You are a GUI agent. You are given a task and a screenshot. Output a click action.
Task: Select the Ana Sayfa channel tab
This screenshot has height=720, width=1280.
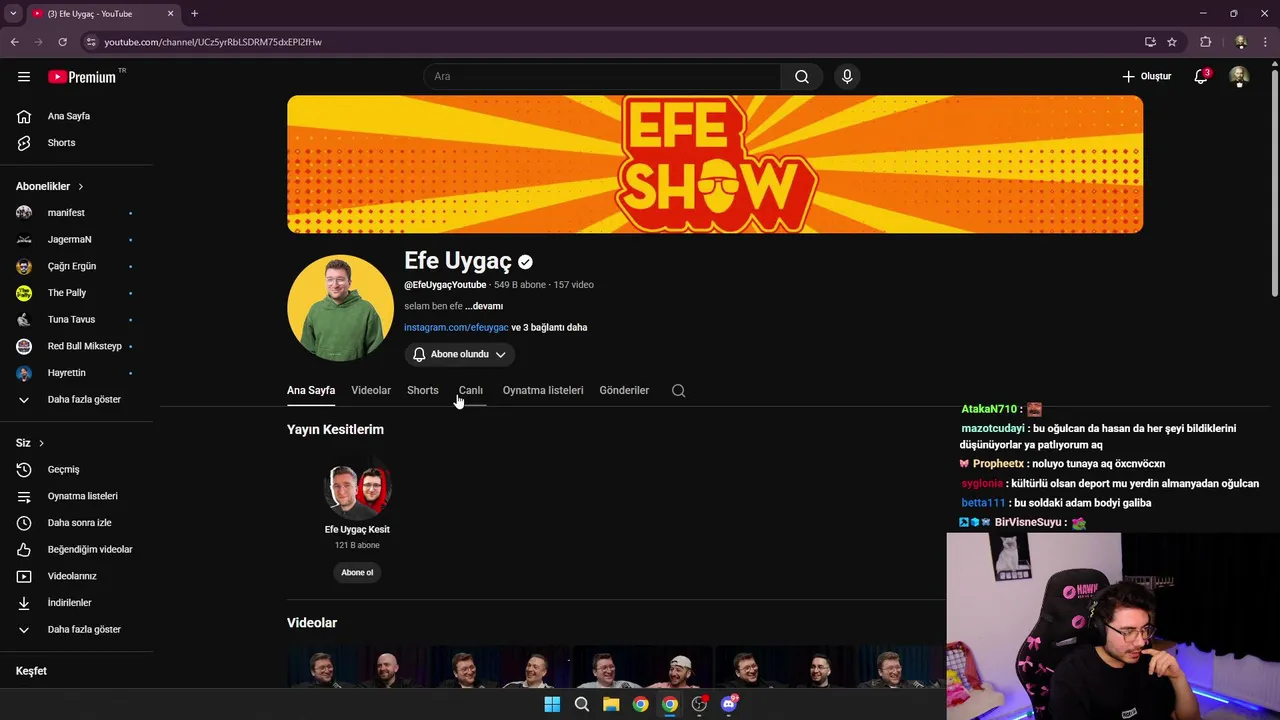tap(311, 390)
